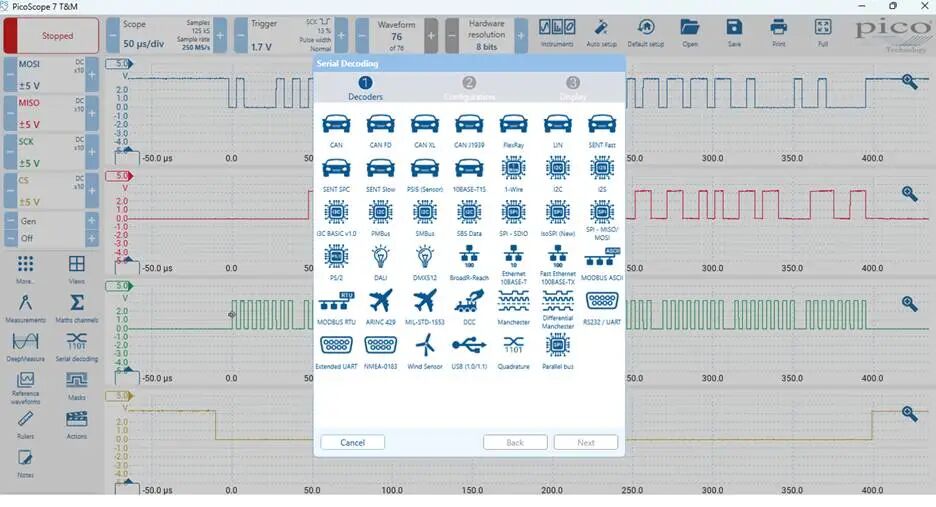The image size is (936, 507).
Task: Click the red MISO 5.0 axis marker
Action: tap(119, 176)
